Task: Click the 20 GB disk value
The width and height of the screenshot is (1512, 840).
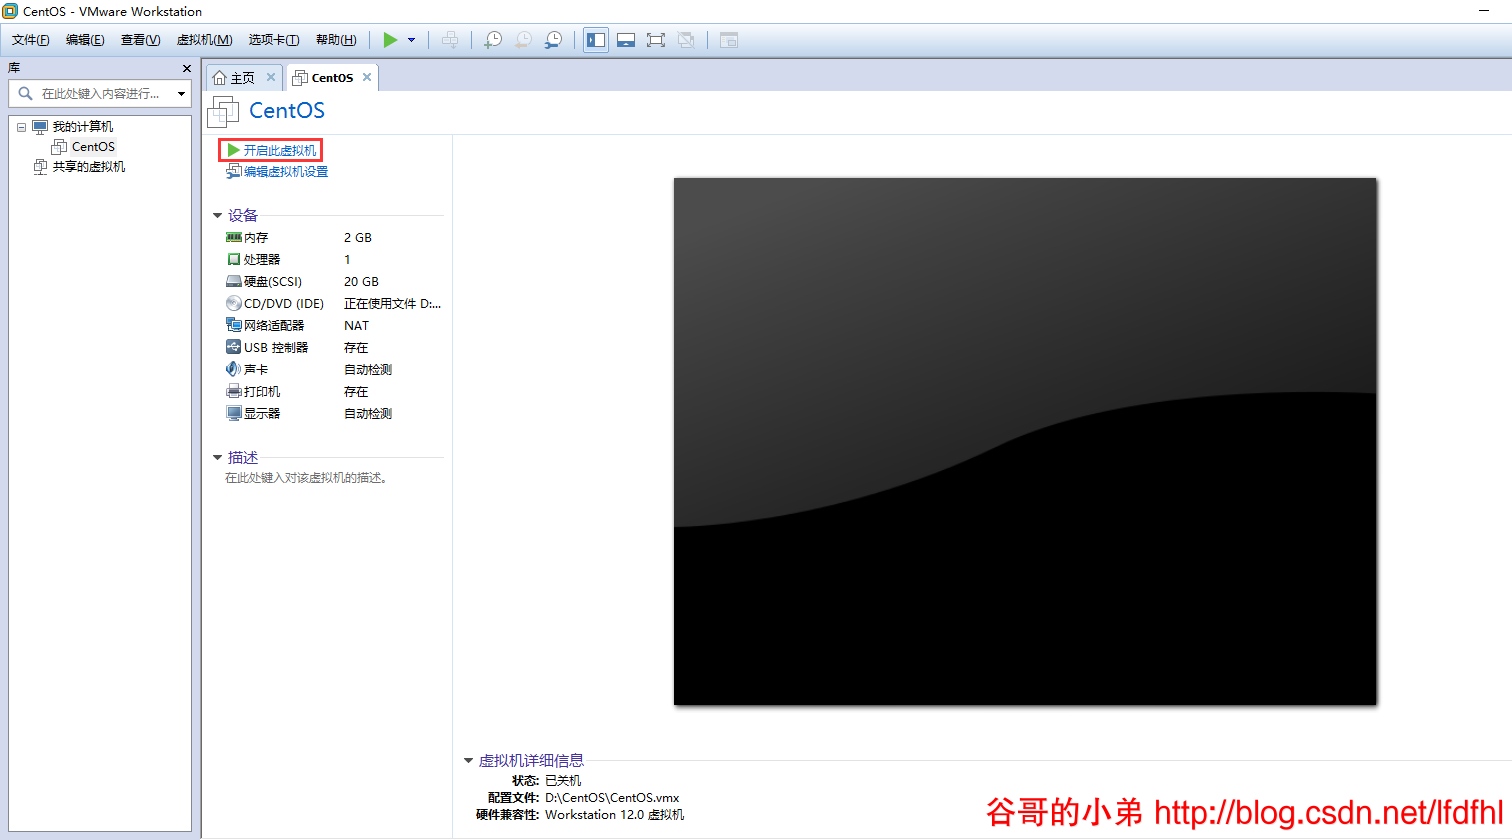Action: click(x=361, y=282)
